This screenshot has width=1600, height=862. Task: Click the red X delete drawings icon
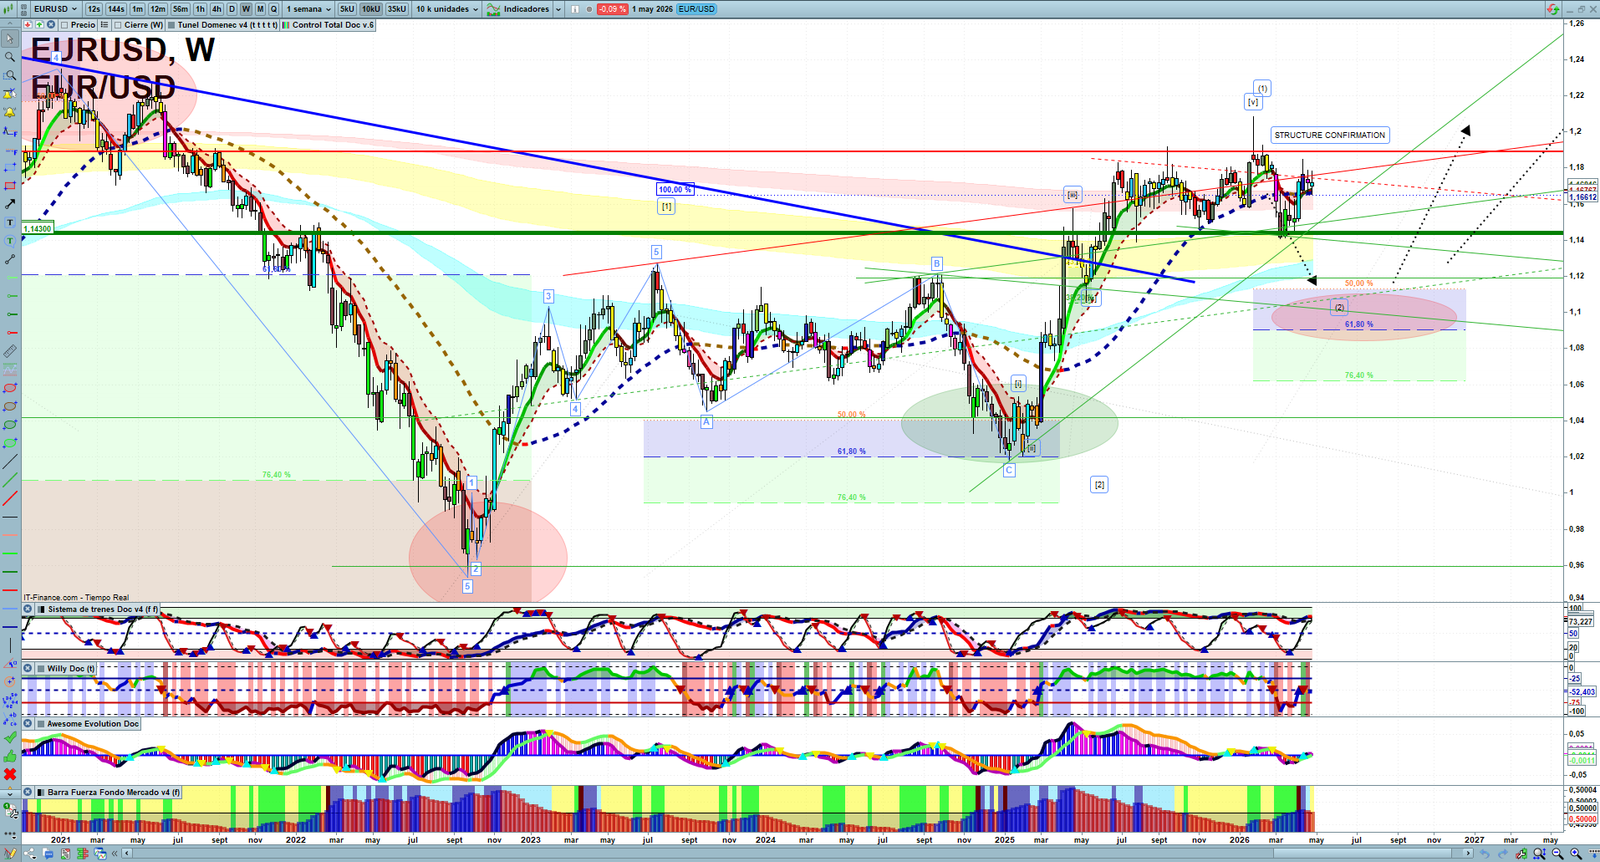point(9,773)
